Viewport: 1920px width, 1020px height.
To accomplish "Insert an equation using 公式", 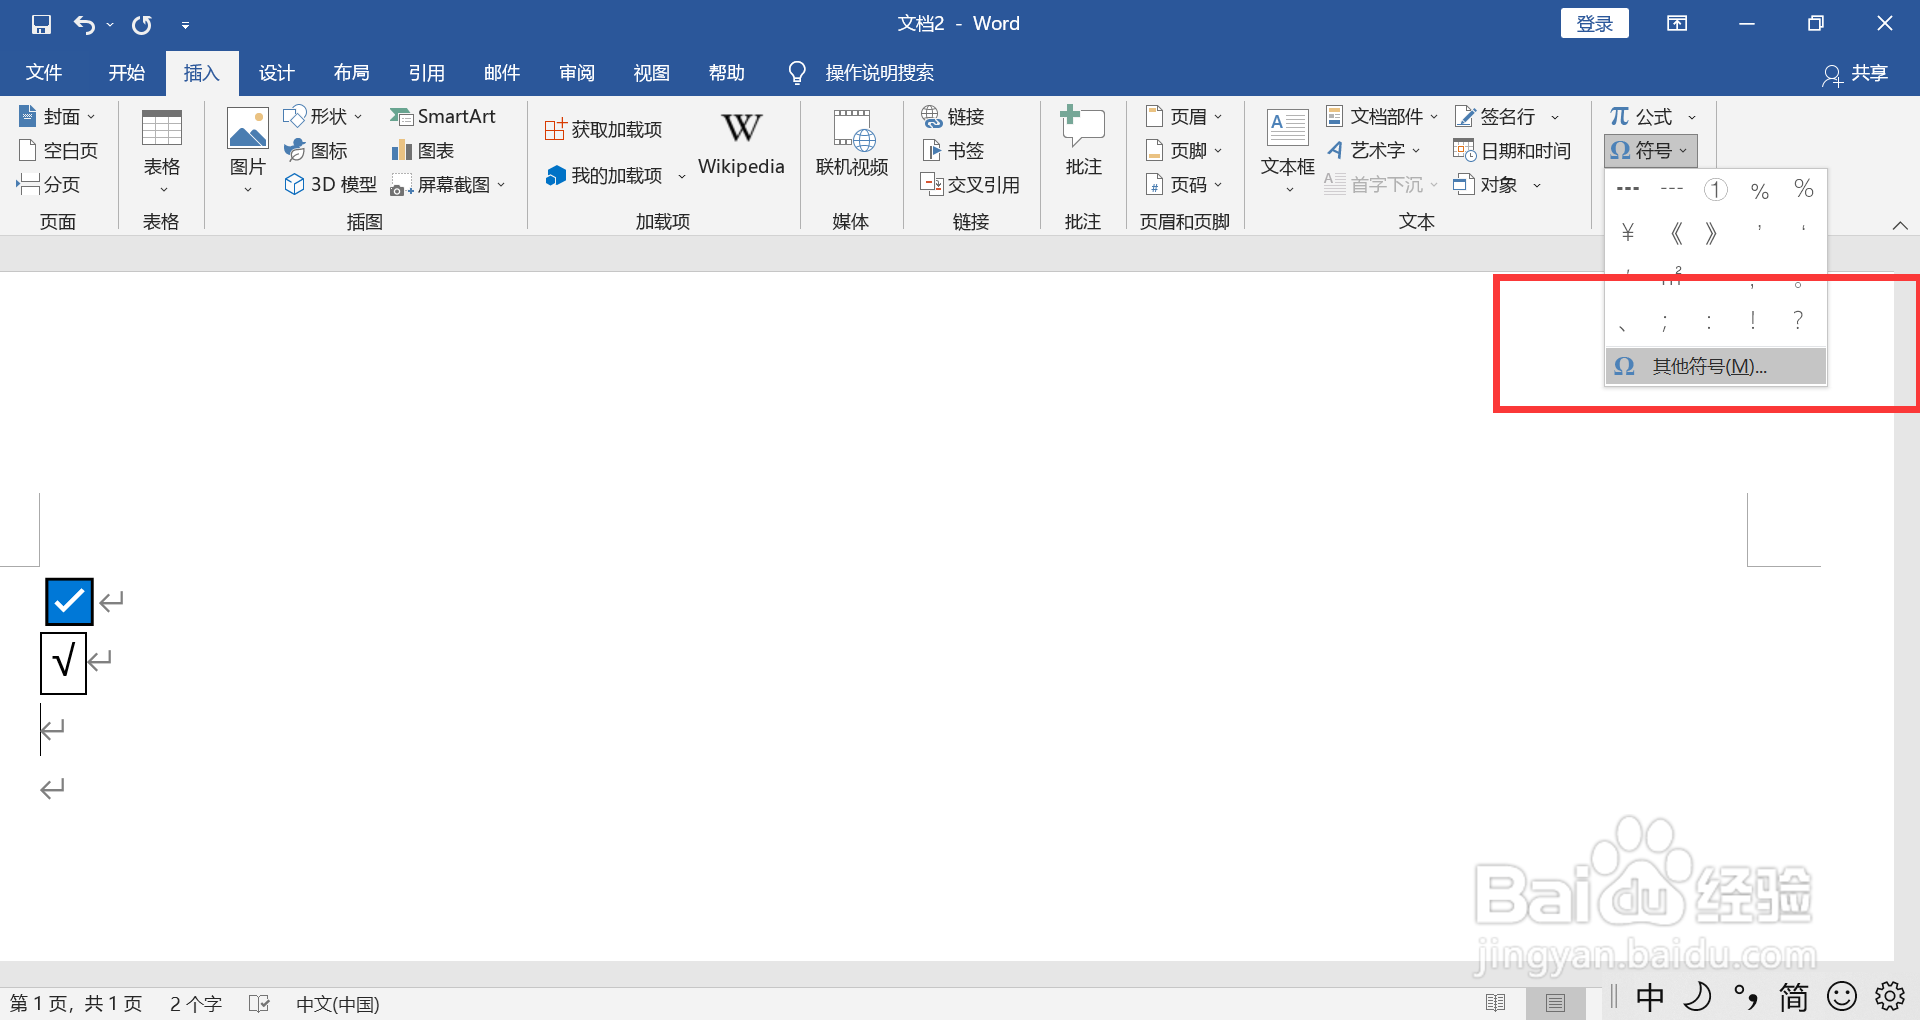I will tap(1644, 116).
